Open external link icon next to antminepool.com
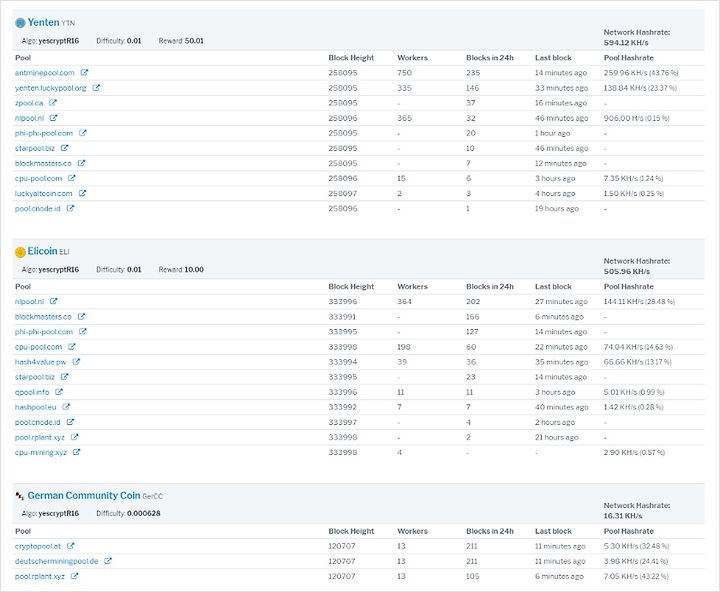The image size is (720, 592). pyautogui.click(x=84, y=73)
